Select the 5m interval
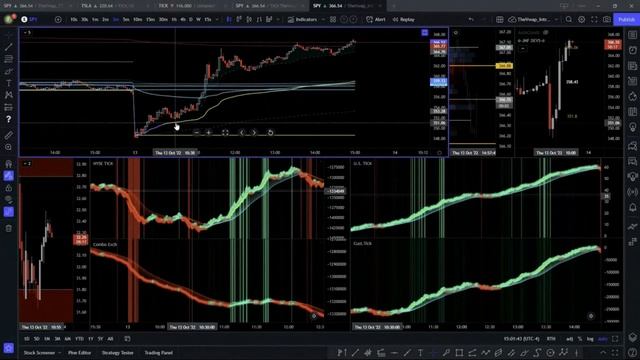 126,20
